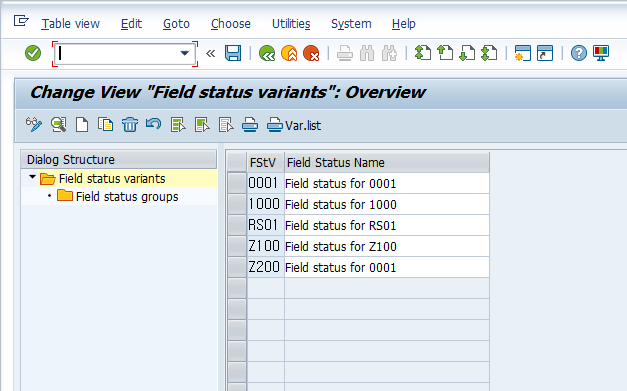Click the Deselect All icon
The height and width of the screenshot is (391, 627).
226,125
